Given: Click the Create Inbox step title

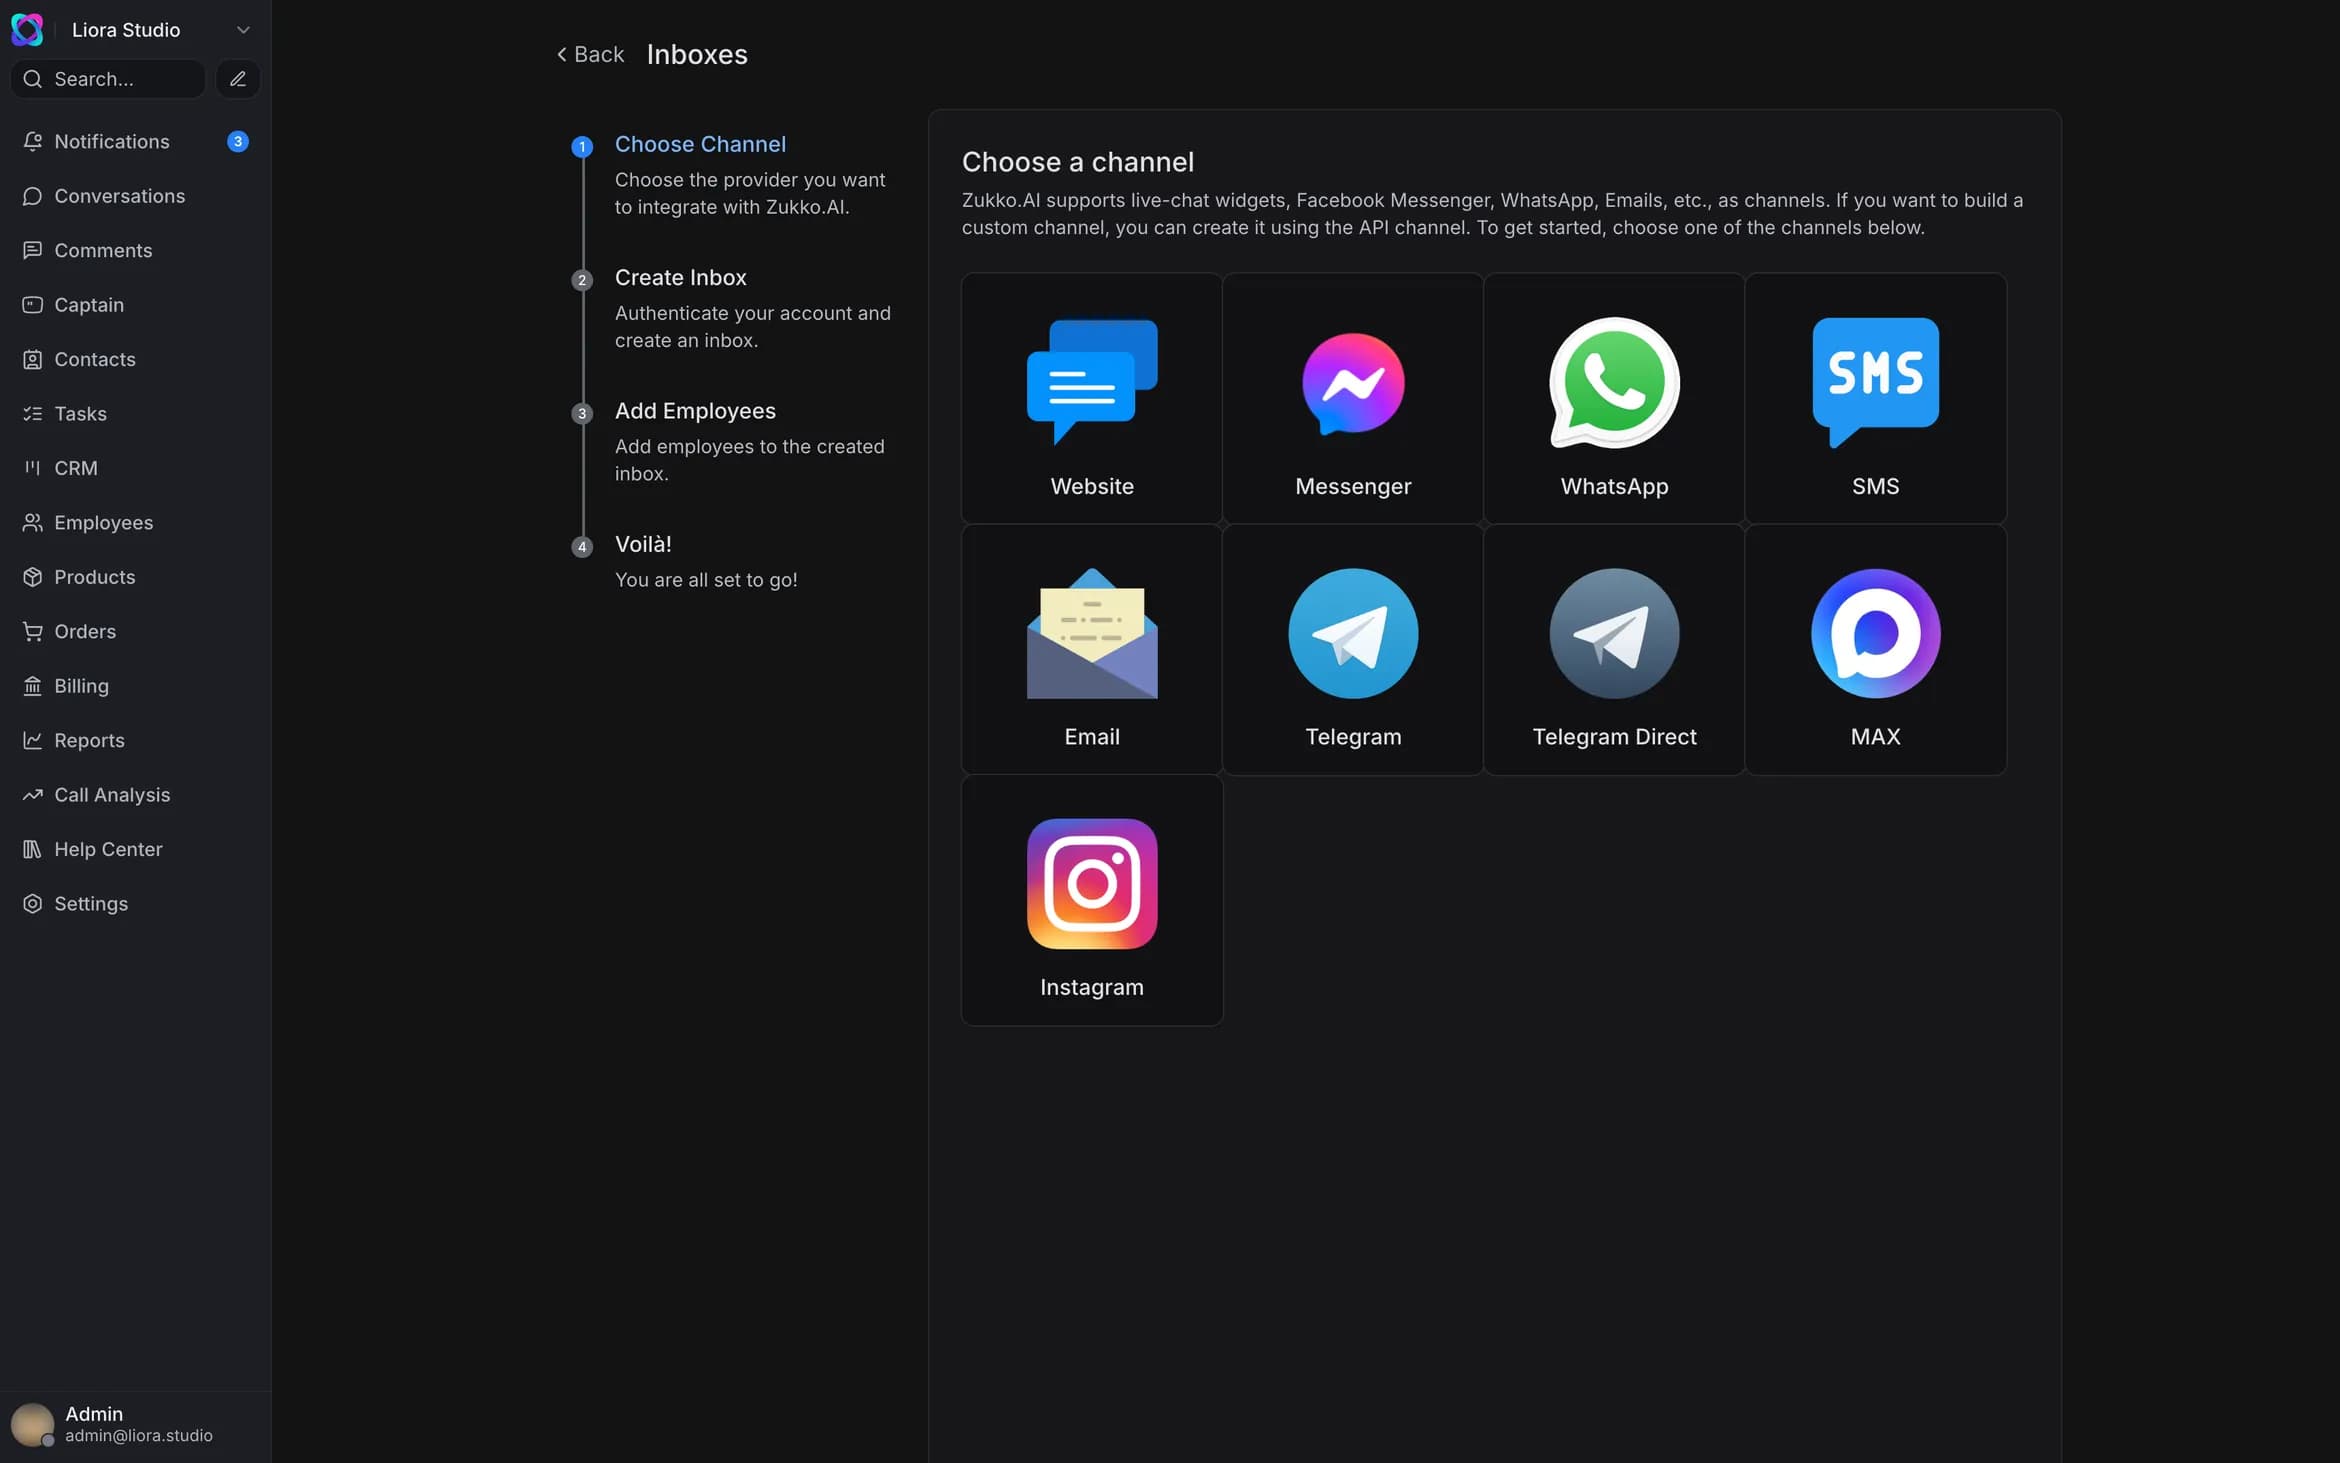Looking at the screenshot, I should pyautogui.click(x=680, y=278).
